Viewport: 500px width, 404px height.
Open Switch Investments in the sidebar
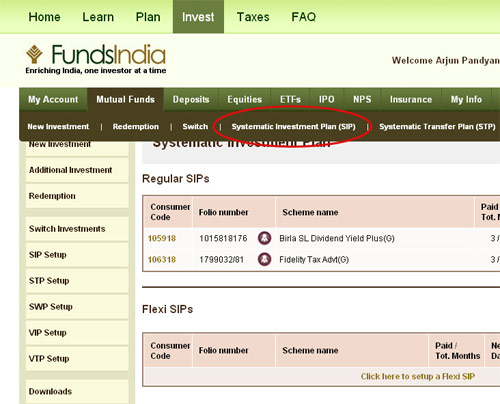tap(77, 229)
